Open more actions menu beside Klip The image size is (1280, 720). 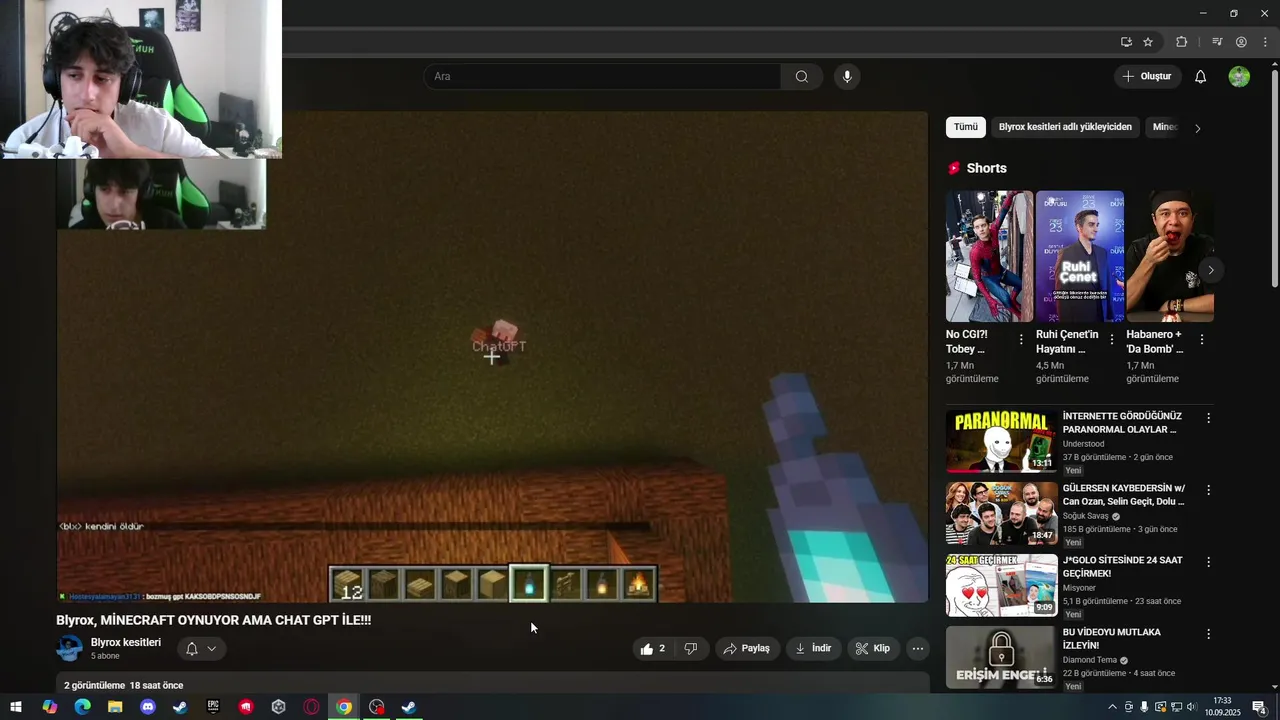tap(917, 649)
